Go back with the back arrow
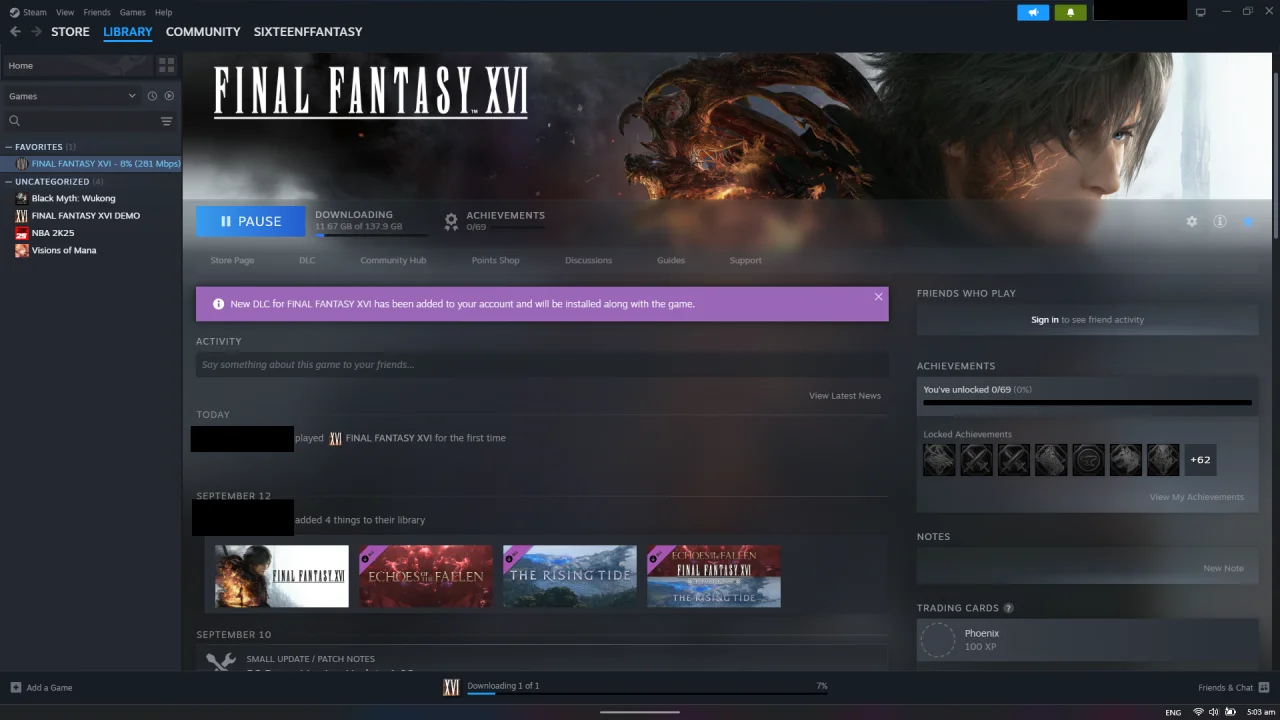The height and width of the screenshot is (720, 1280). click(x=15, y=32)
